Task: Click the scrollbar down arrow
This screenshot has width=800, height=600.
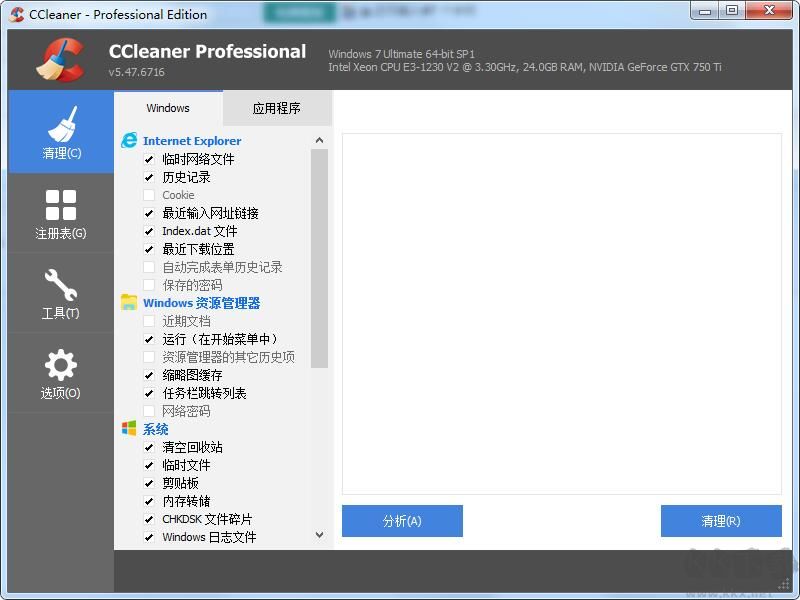Action: [x=319, y=536]
